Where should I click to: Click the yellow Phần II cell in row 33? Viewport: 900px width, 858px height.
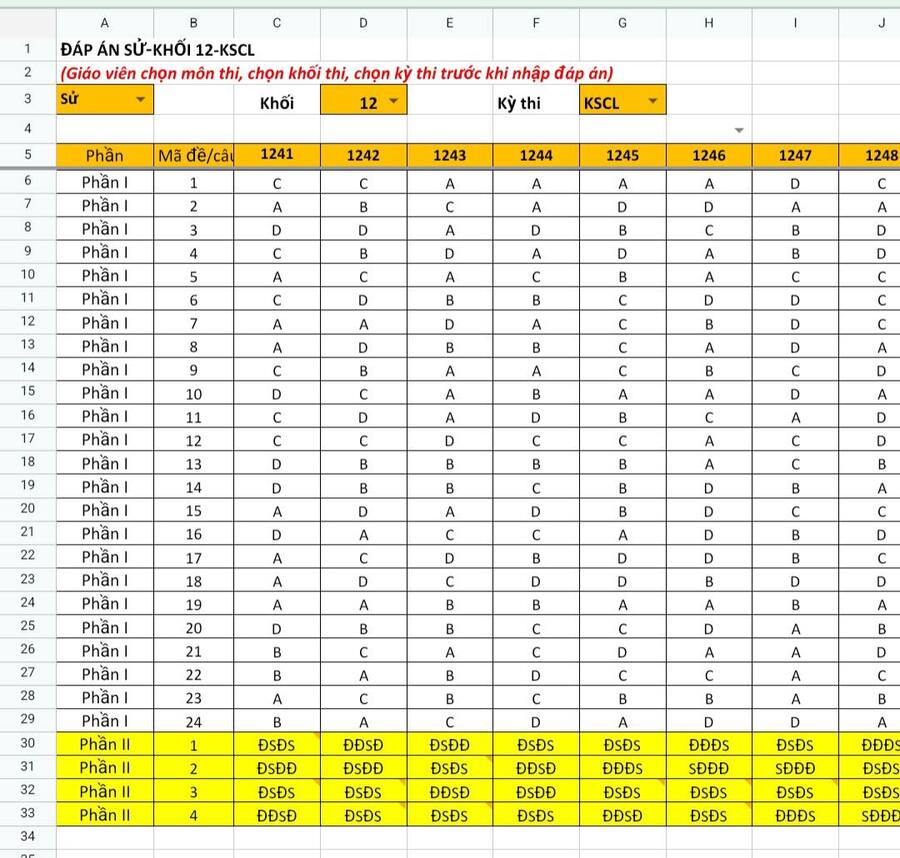coord(105,815)
